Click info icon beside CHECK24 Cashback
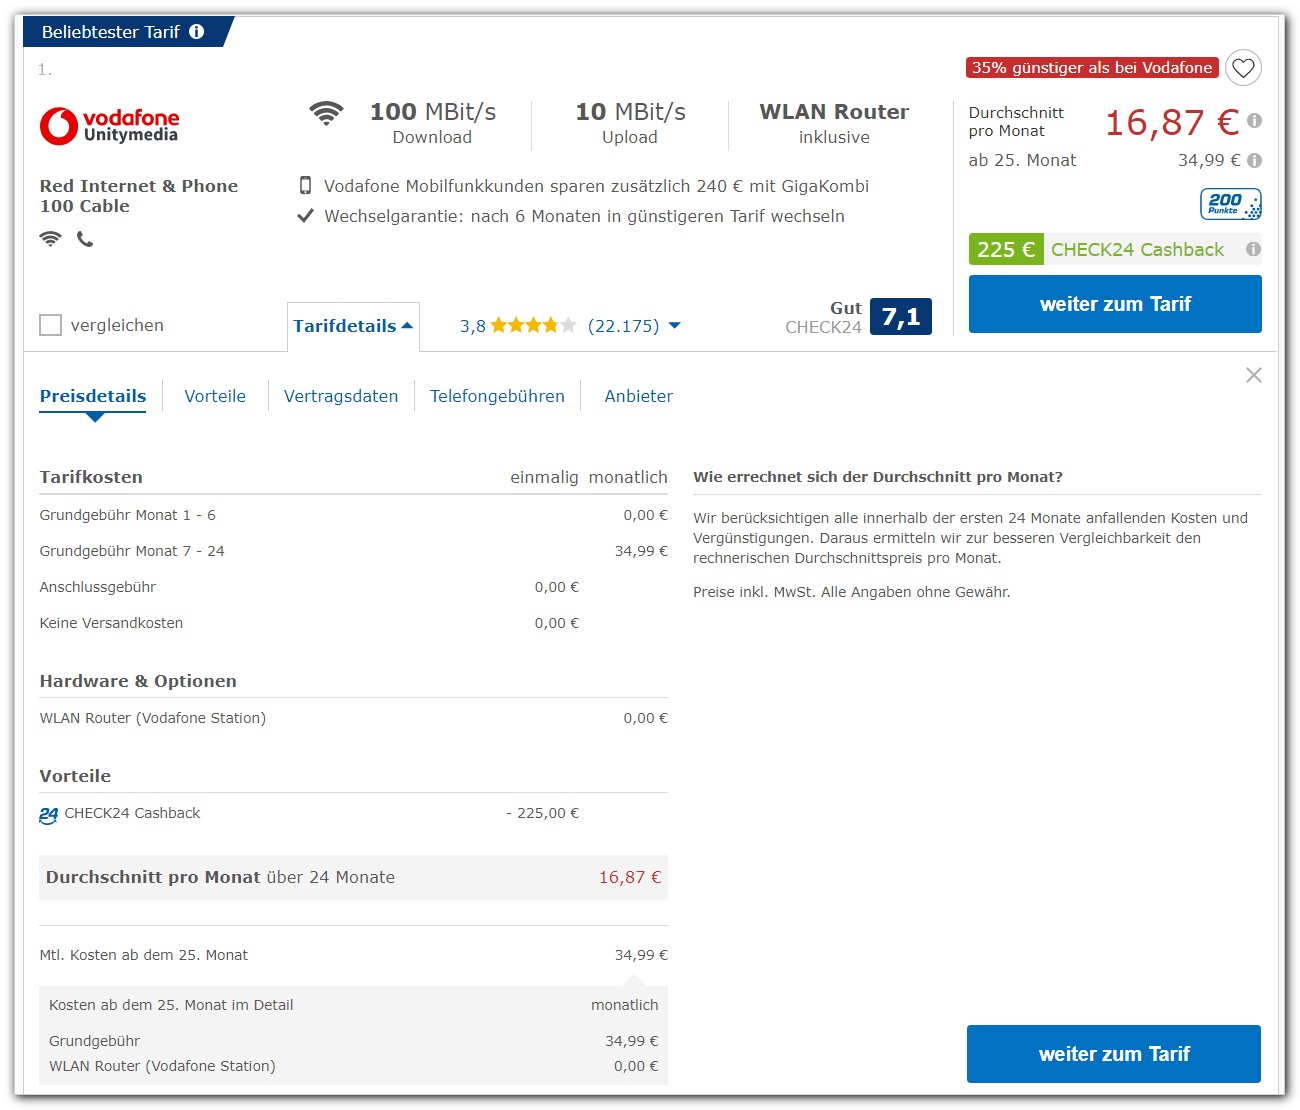Screen dimensions: 1300x1110 pyautogui.click(x=1253, y=249)
